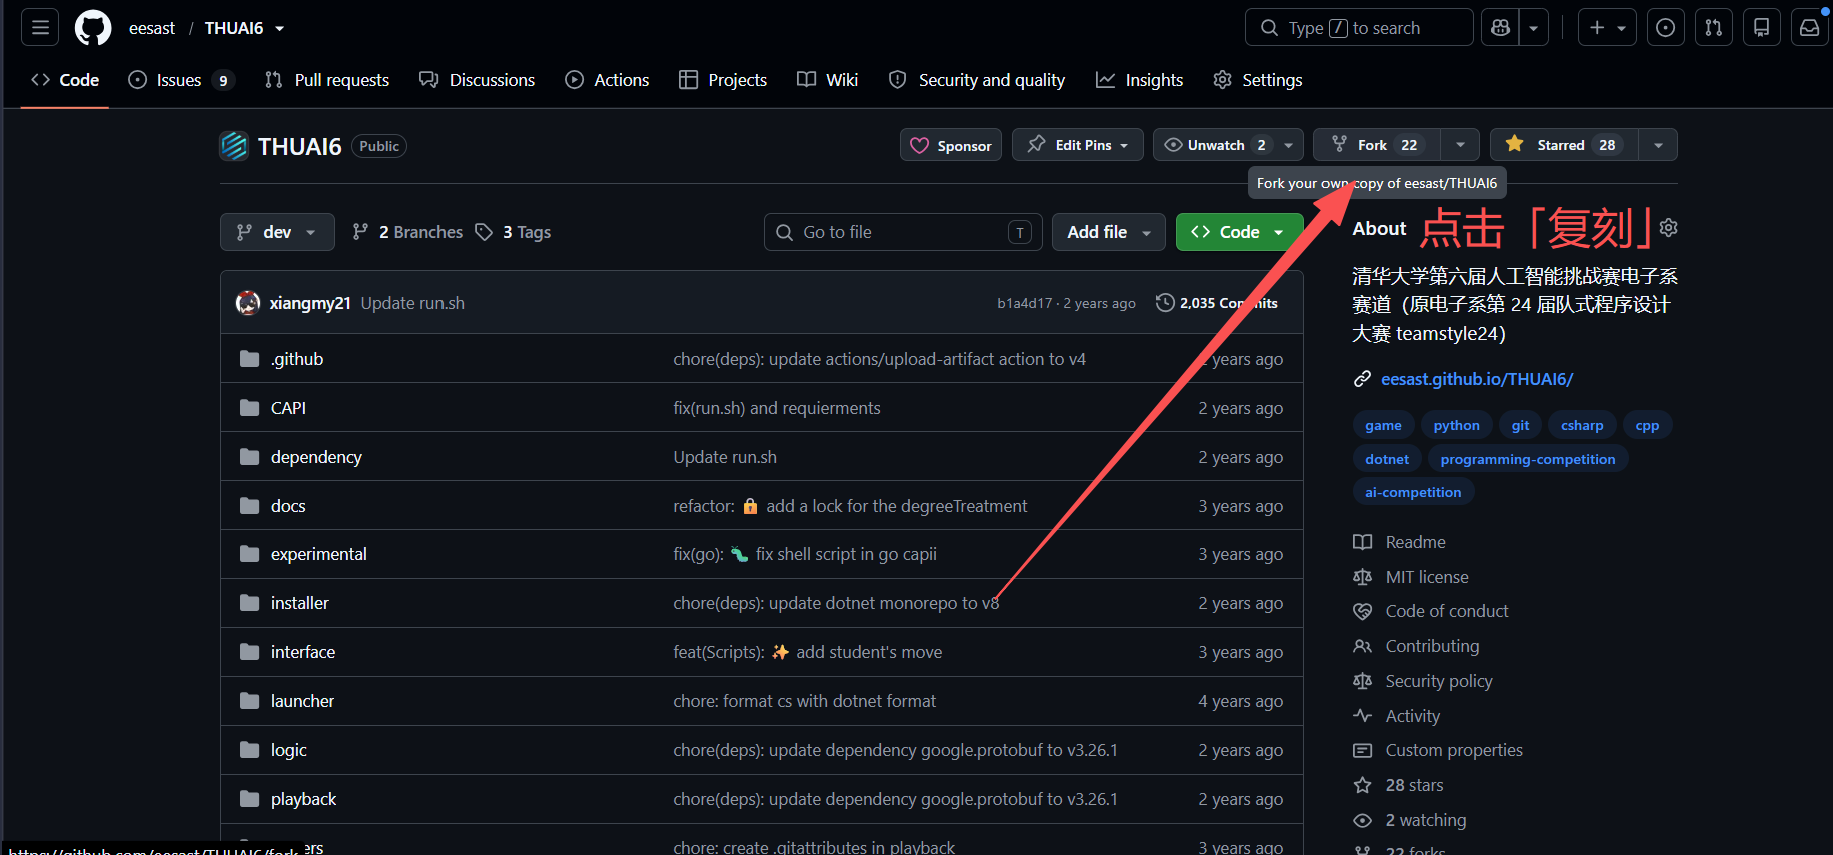This screenshot has width=1833, height=855.
Task: Click the Go to file field
Action: [903, 232]
